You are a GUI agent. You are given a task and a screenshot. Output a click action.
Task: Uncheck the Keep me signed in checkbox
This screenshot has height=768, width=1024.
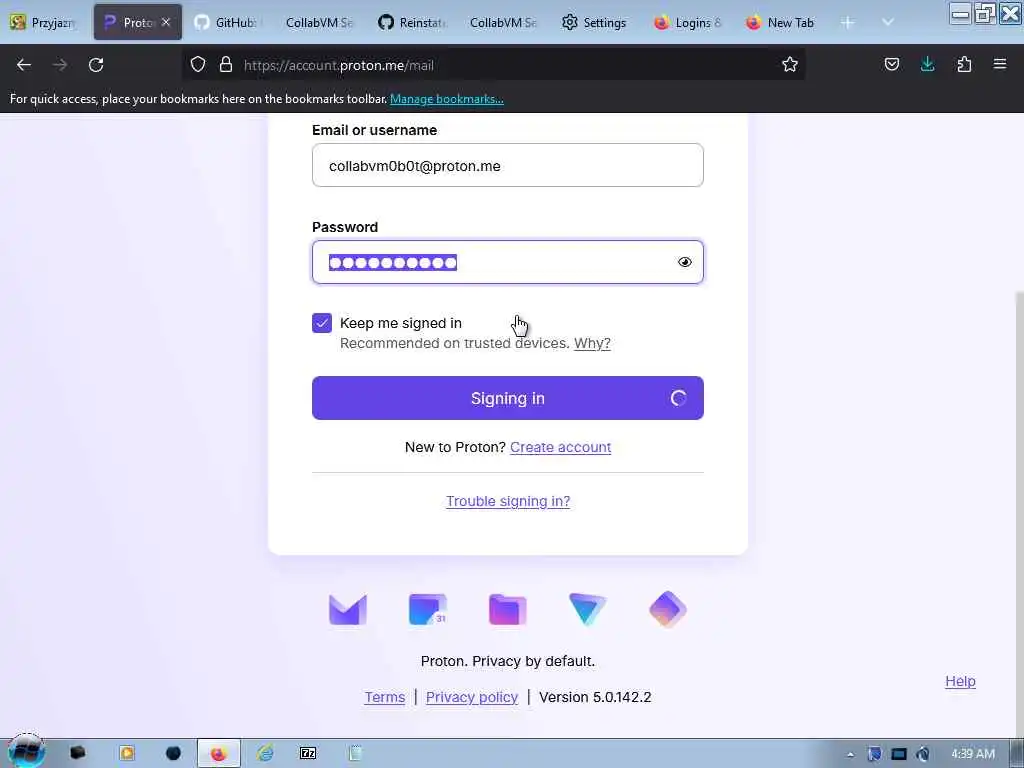(322, 323)
